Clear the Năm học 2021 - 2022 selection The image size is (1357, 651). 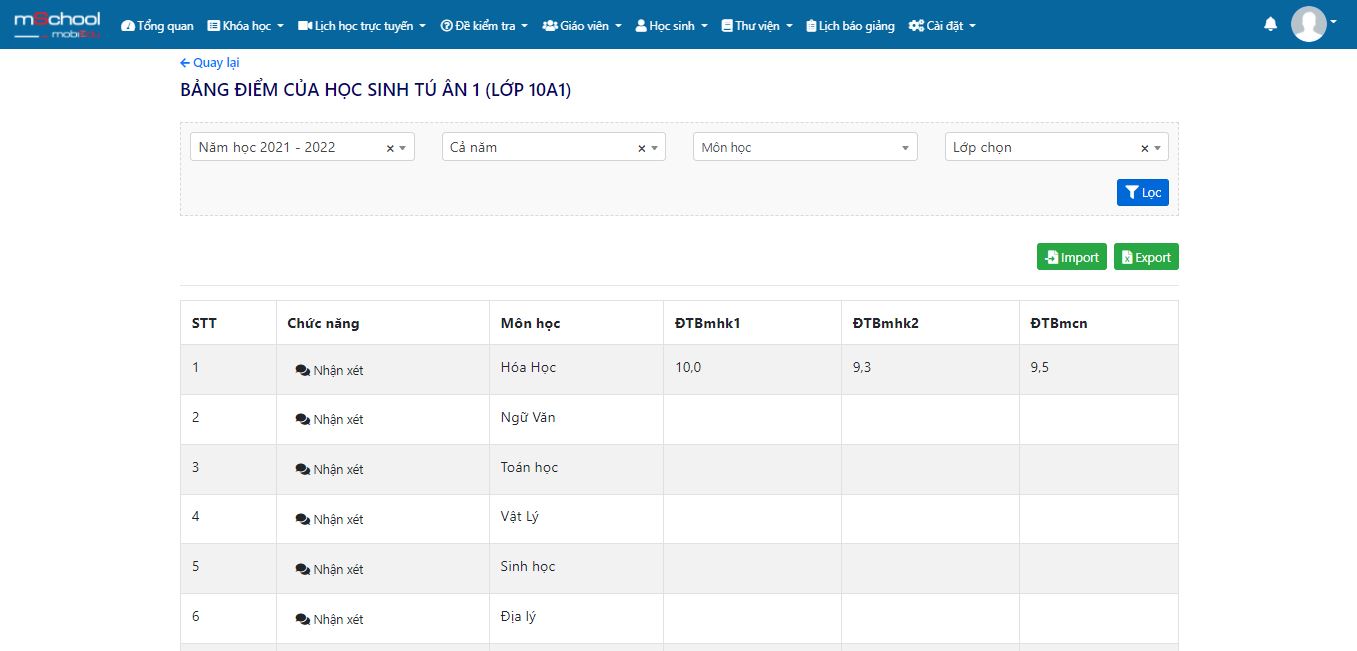(390, 148)
